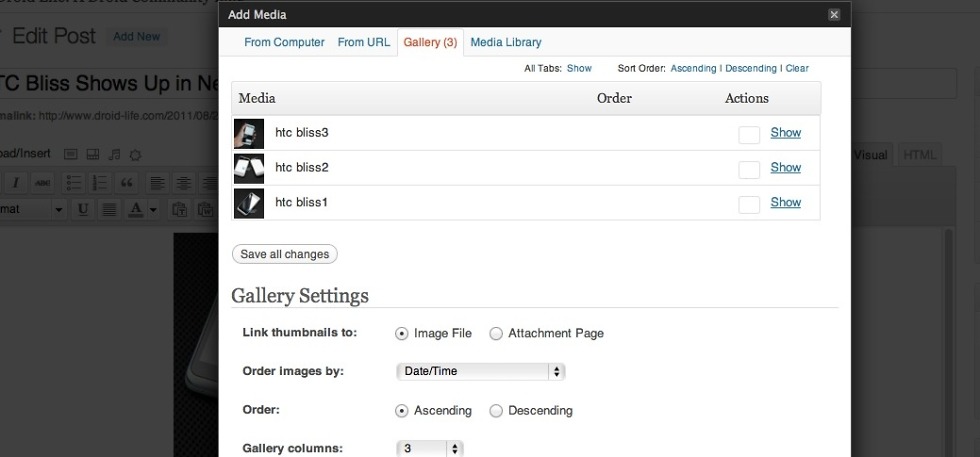
Task: Choose Image File for thumbnail links
Action: [402, 334]
